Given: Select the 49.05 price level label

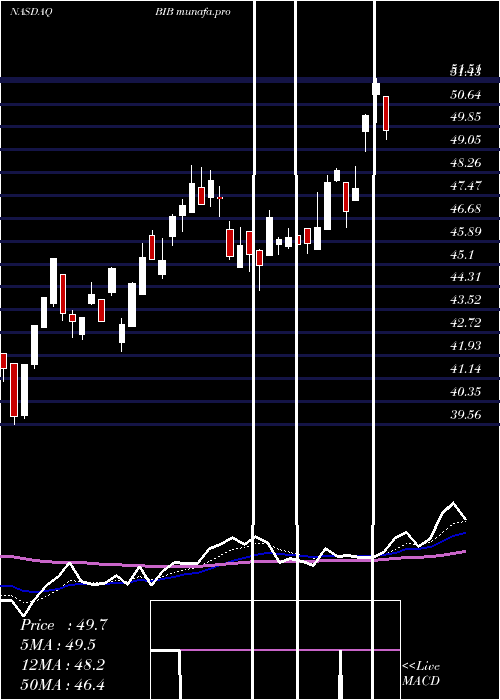Looking at the screenshot, I should click(x=466, y=140).
